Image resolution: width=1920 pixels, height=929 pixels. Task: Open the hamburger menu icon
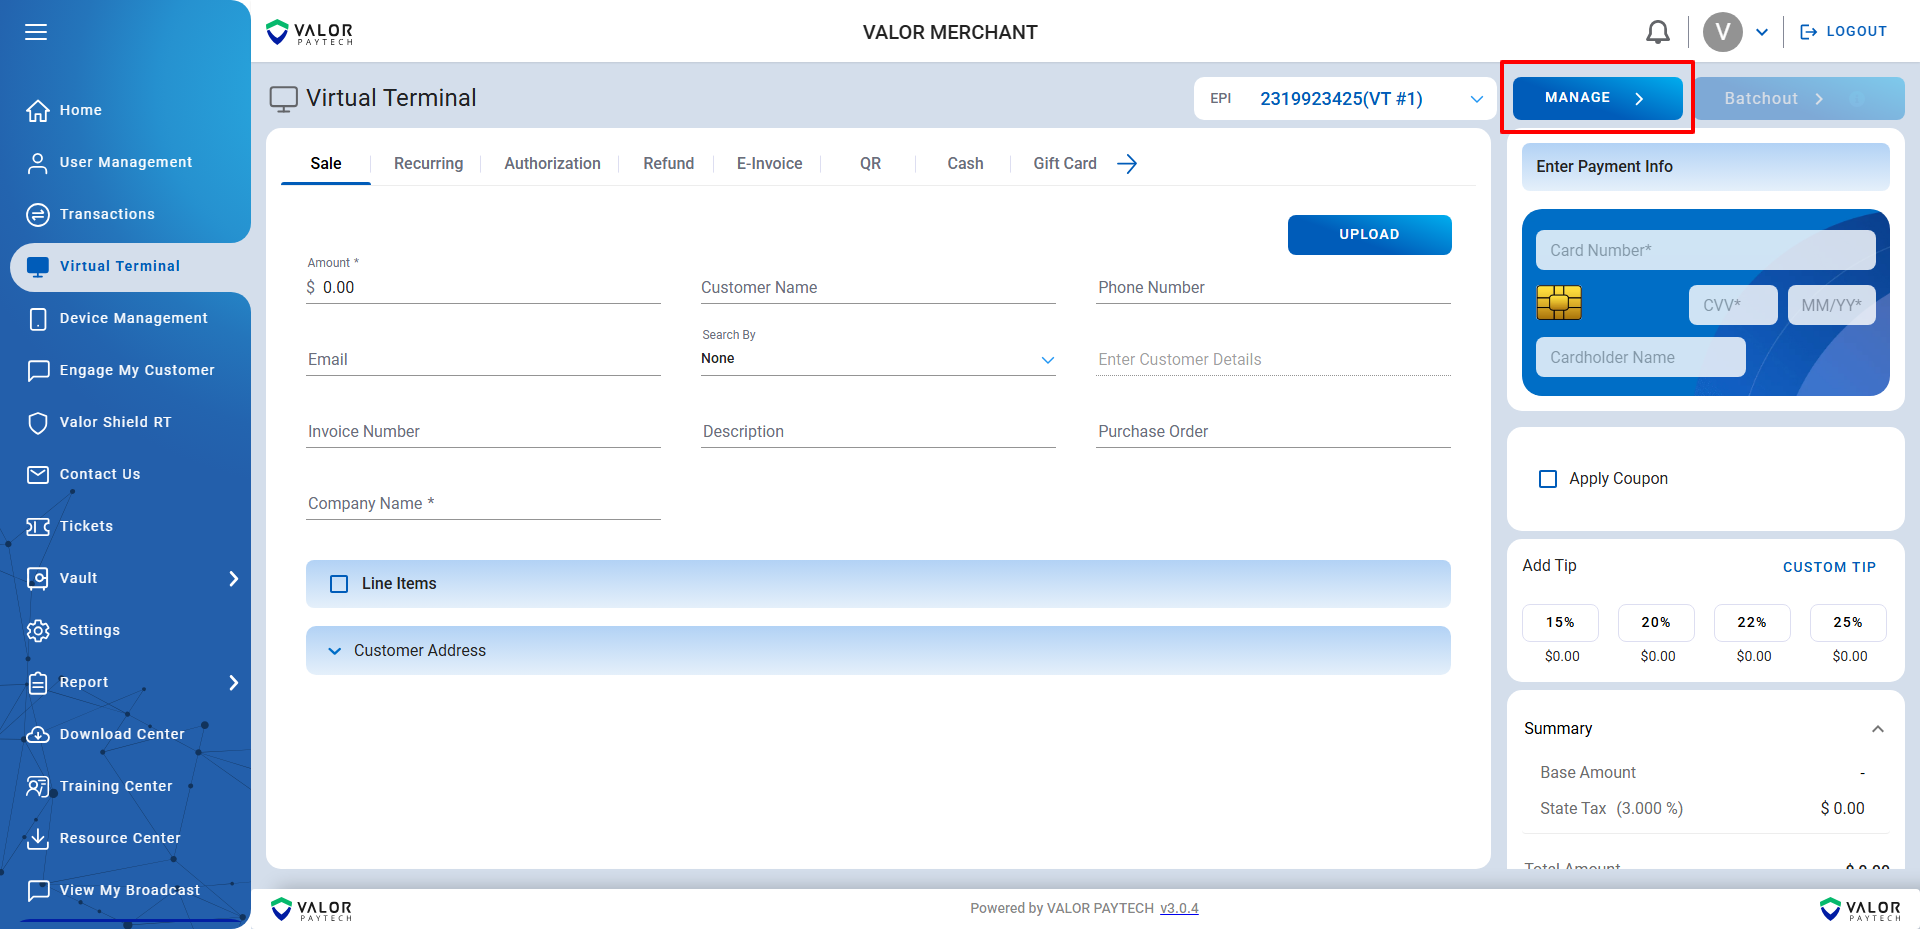pyautogui.click(x=36, y=32)
